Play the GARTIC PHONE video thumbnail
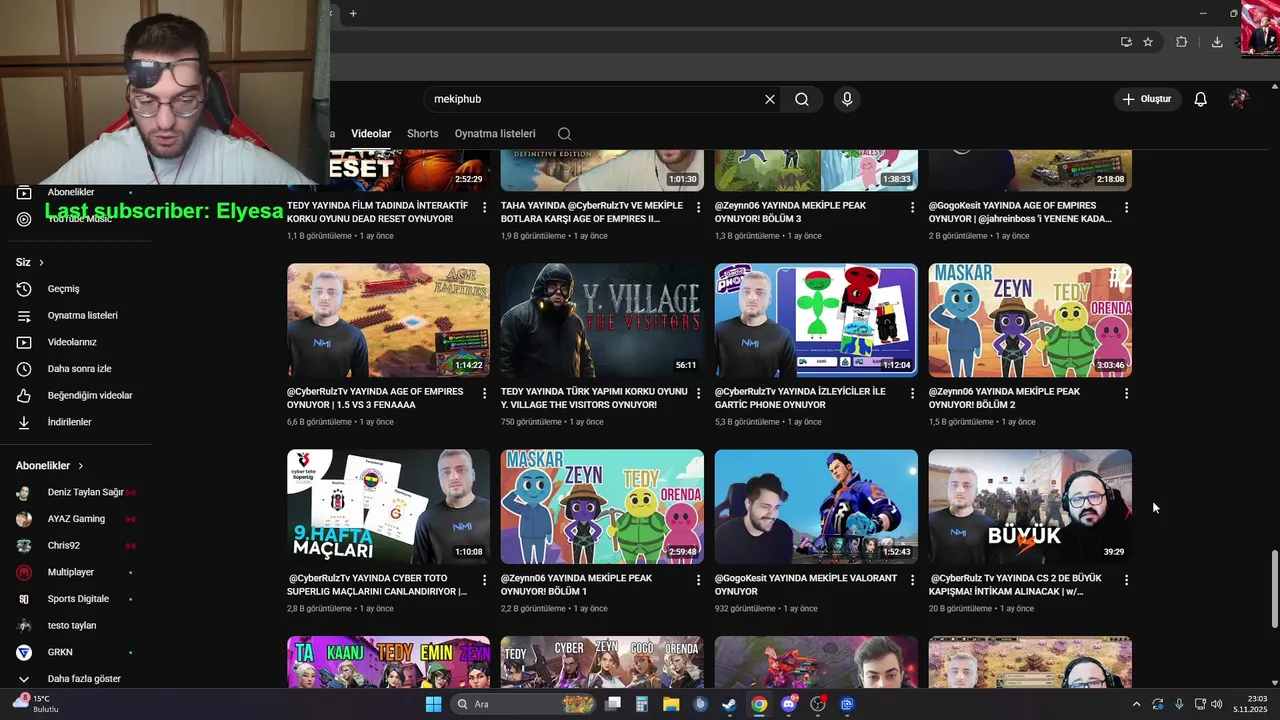The image size is (1280, 720). pos(816,321)
